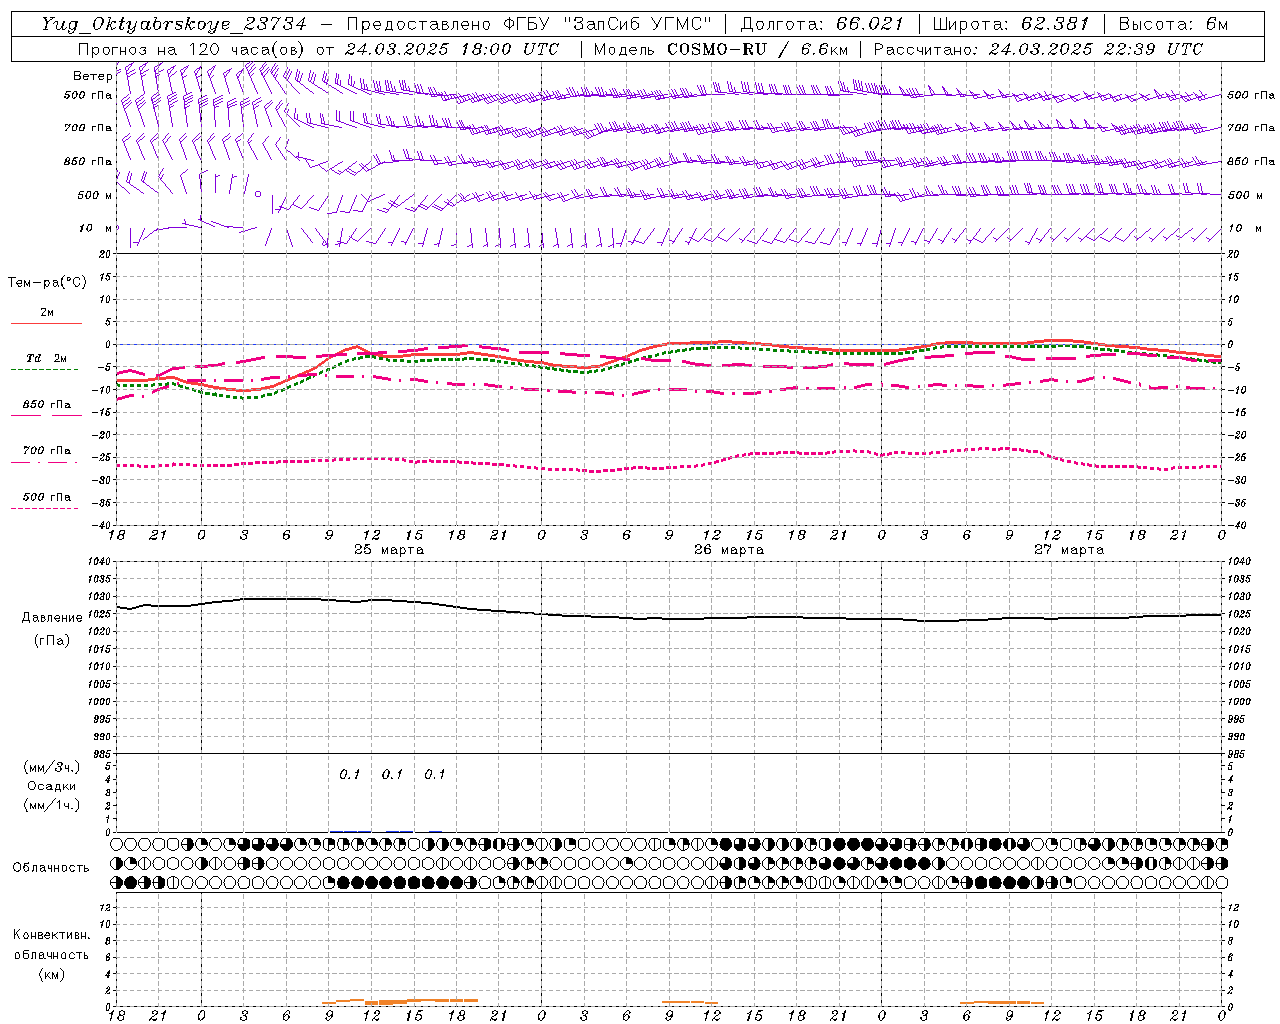Click the left 20 temperature axis value
1280x1024 pixels.
104,254
